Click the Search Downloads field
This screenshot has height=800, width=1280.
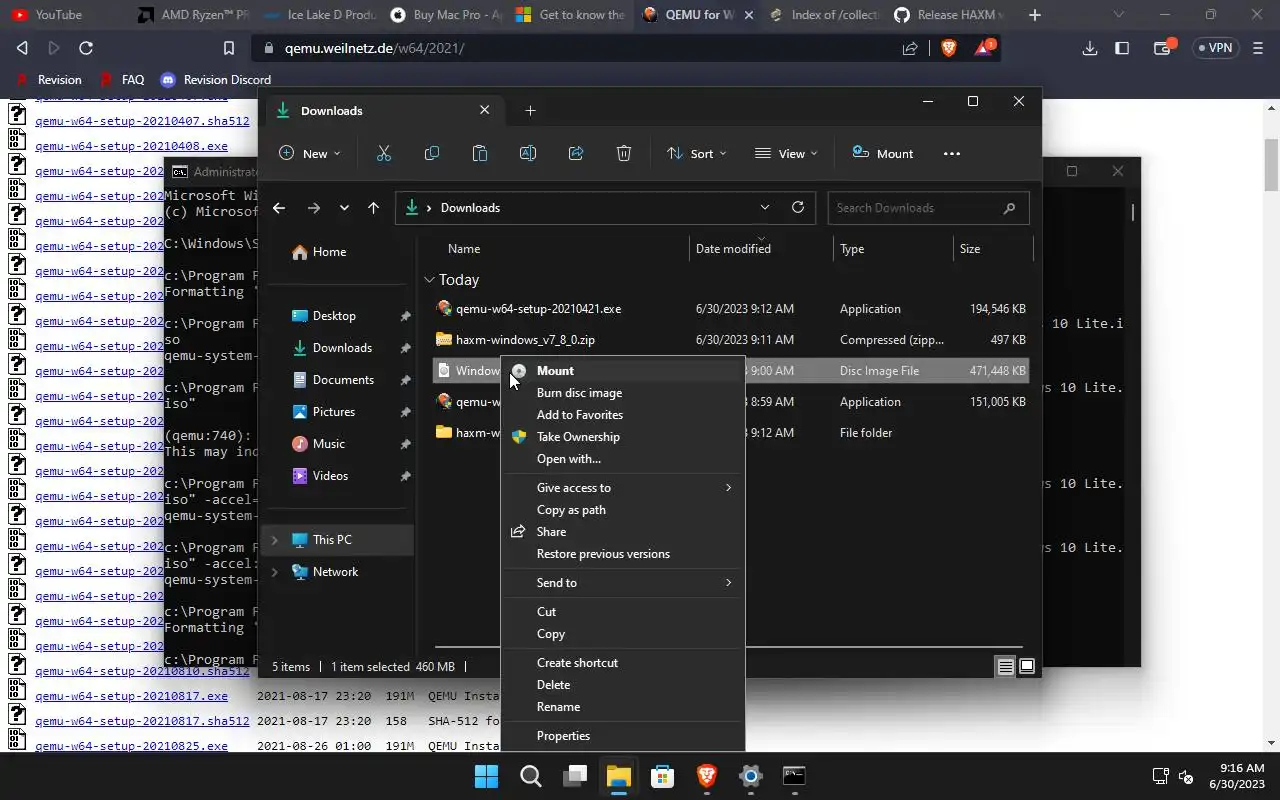(x=928, y=208)
